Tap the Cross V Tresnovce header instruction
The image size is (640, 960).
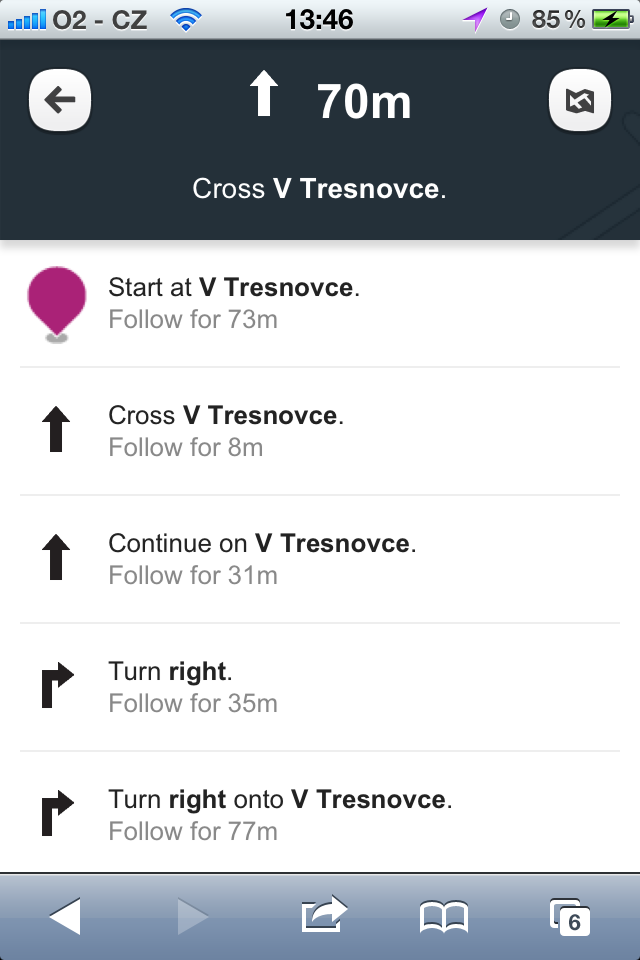pos(319,188)
